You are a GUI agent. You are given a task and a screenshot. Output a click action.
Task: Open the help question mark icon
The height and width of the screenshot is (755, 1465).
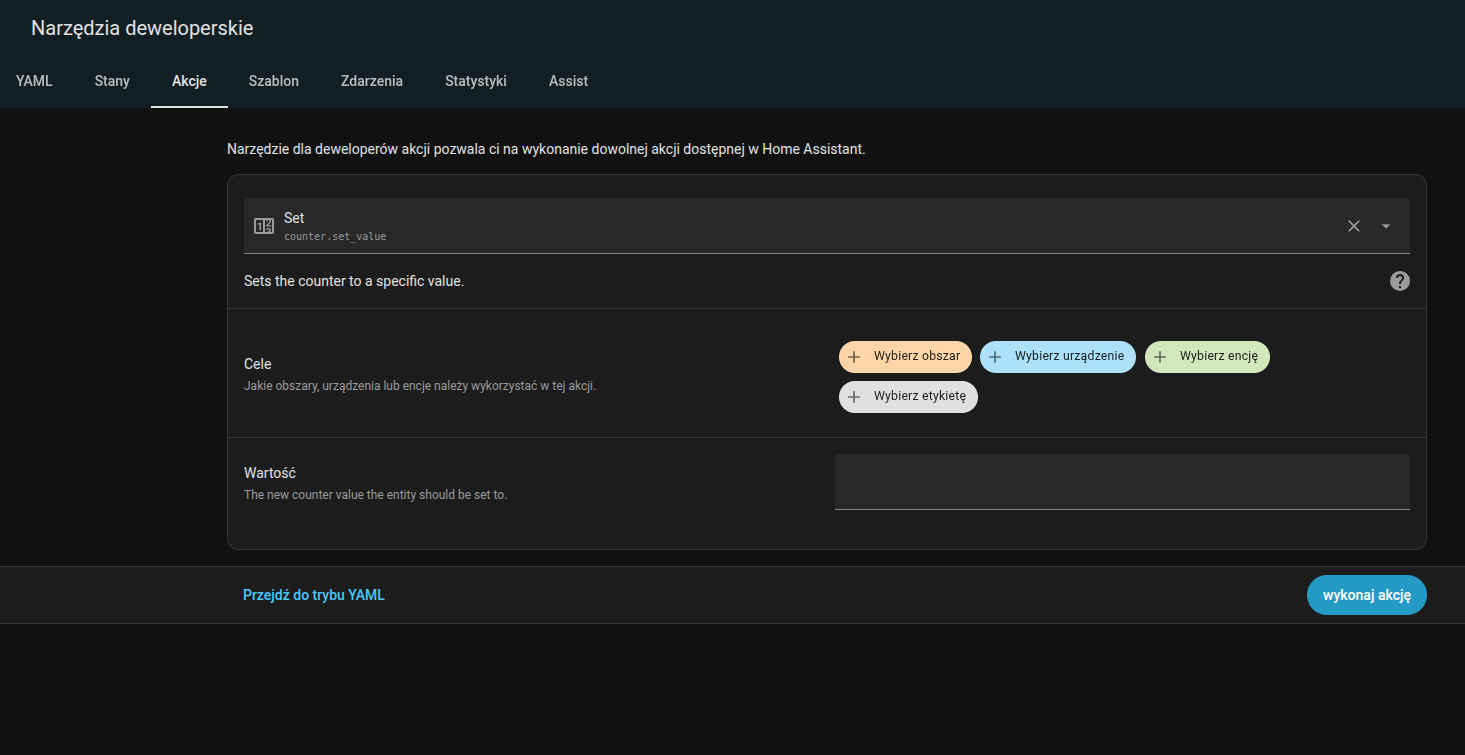tap(1400, 281)
